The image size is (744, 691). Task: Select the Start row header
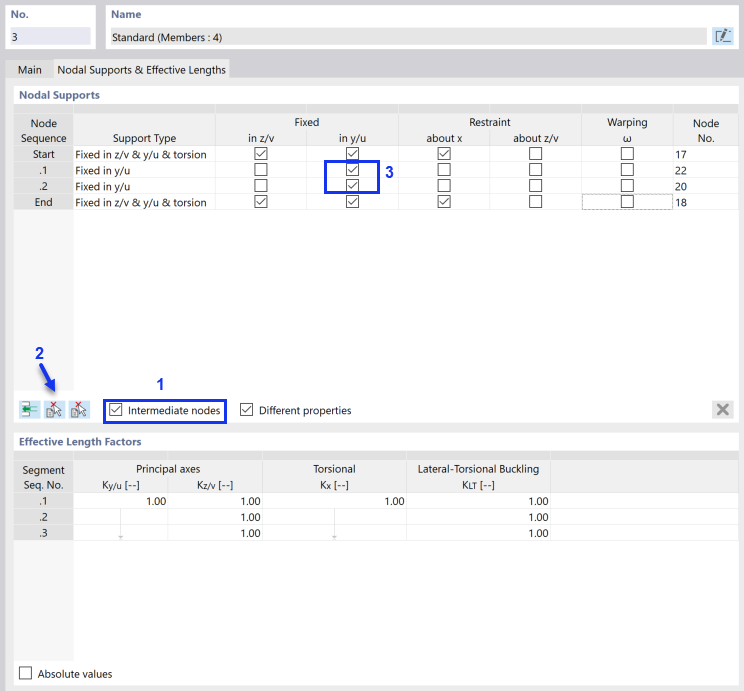point(44,154)
